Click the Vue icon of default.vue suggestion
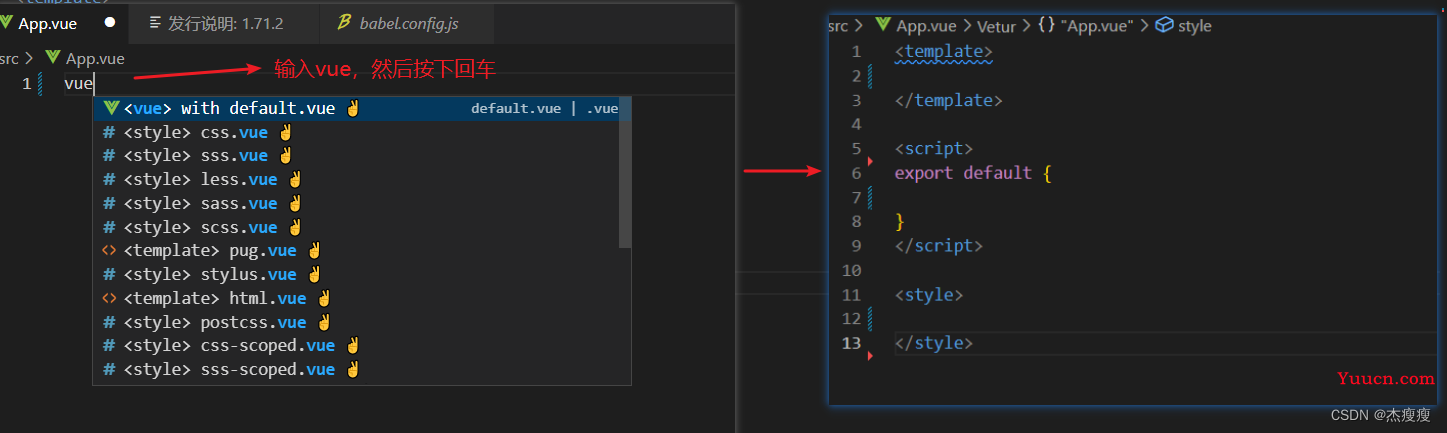 111,108
